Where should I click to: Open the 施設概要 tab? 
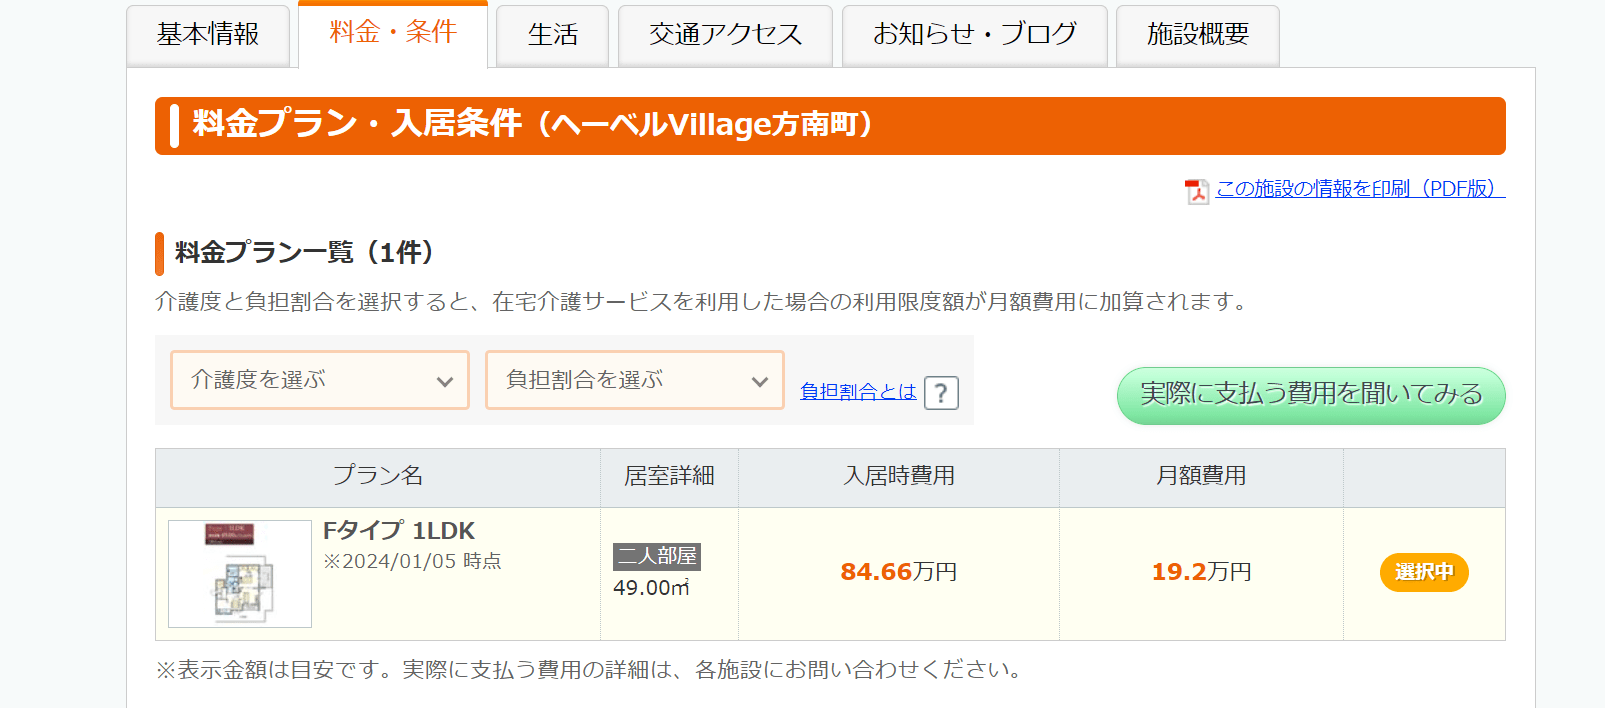click(x=1198, y=36)
